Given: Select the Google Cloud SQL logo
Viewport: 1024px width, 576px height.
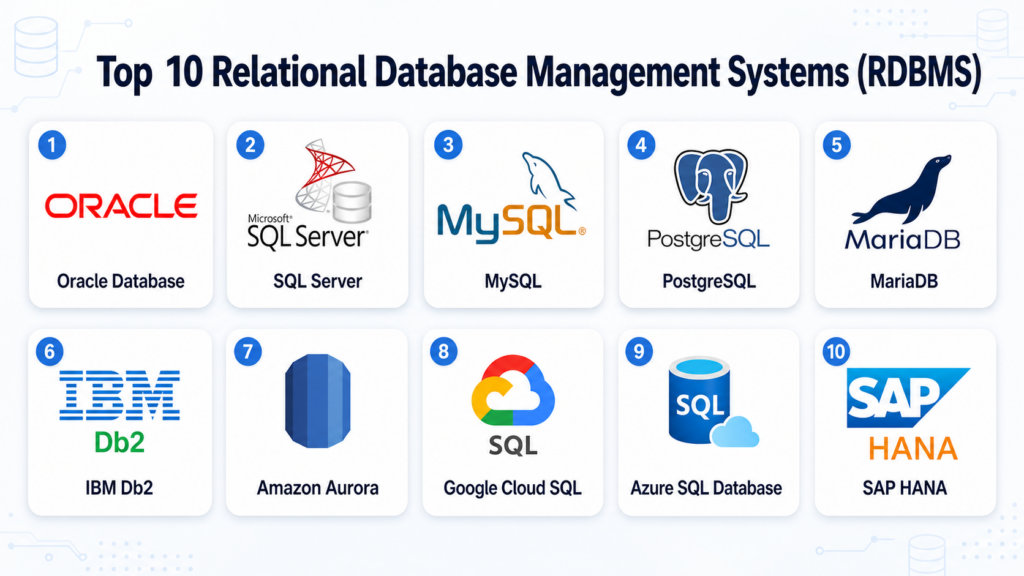Looking at the screenshot, I should (513, 406).
